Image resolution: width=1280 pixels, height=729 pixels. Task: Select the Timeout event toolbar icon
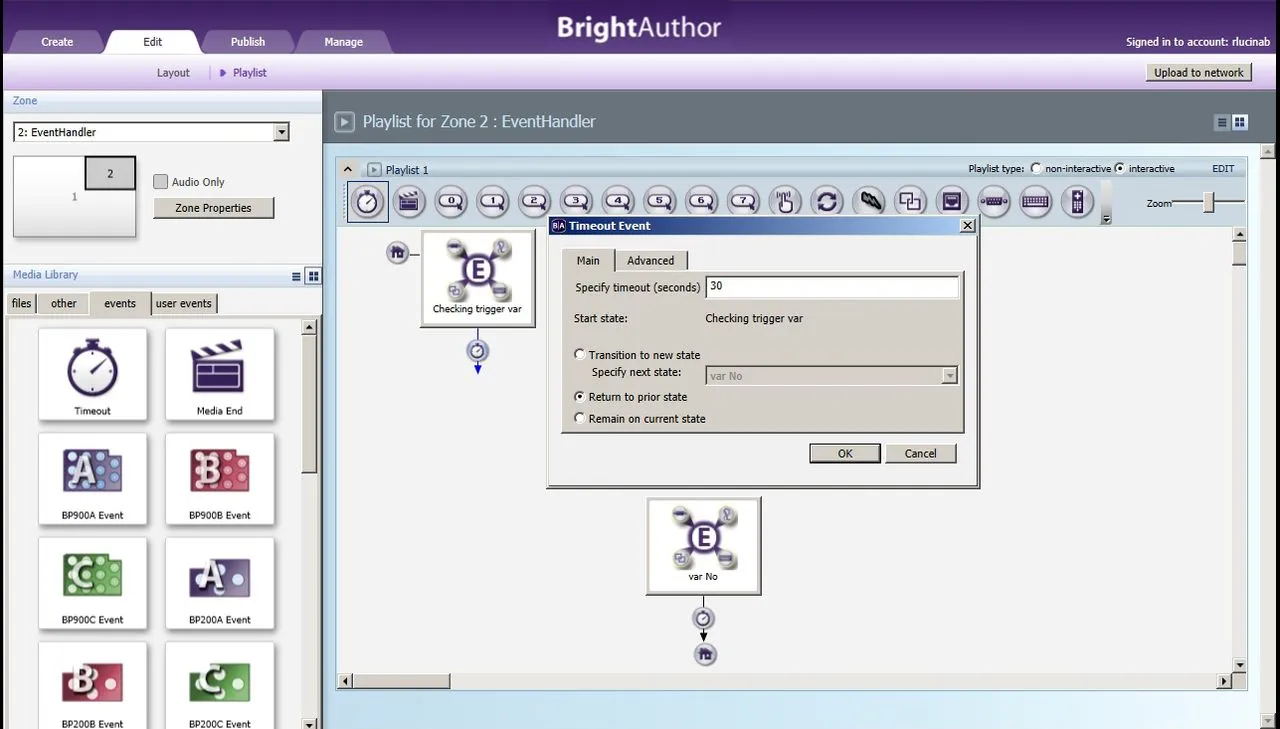pos(368,202)
